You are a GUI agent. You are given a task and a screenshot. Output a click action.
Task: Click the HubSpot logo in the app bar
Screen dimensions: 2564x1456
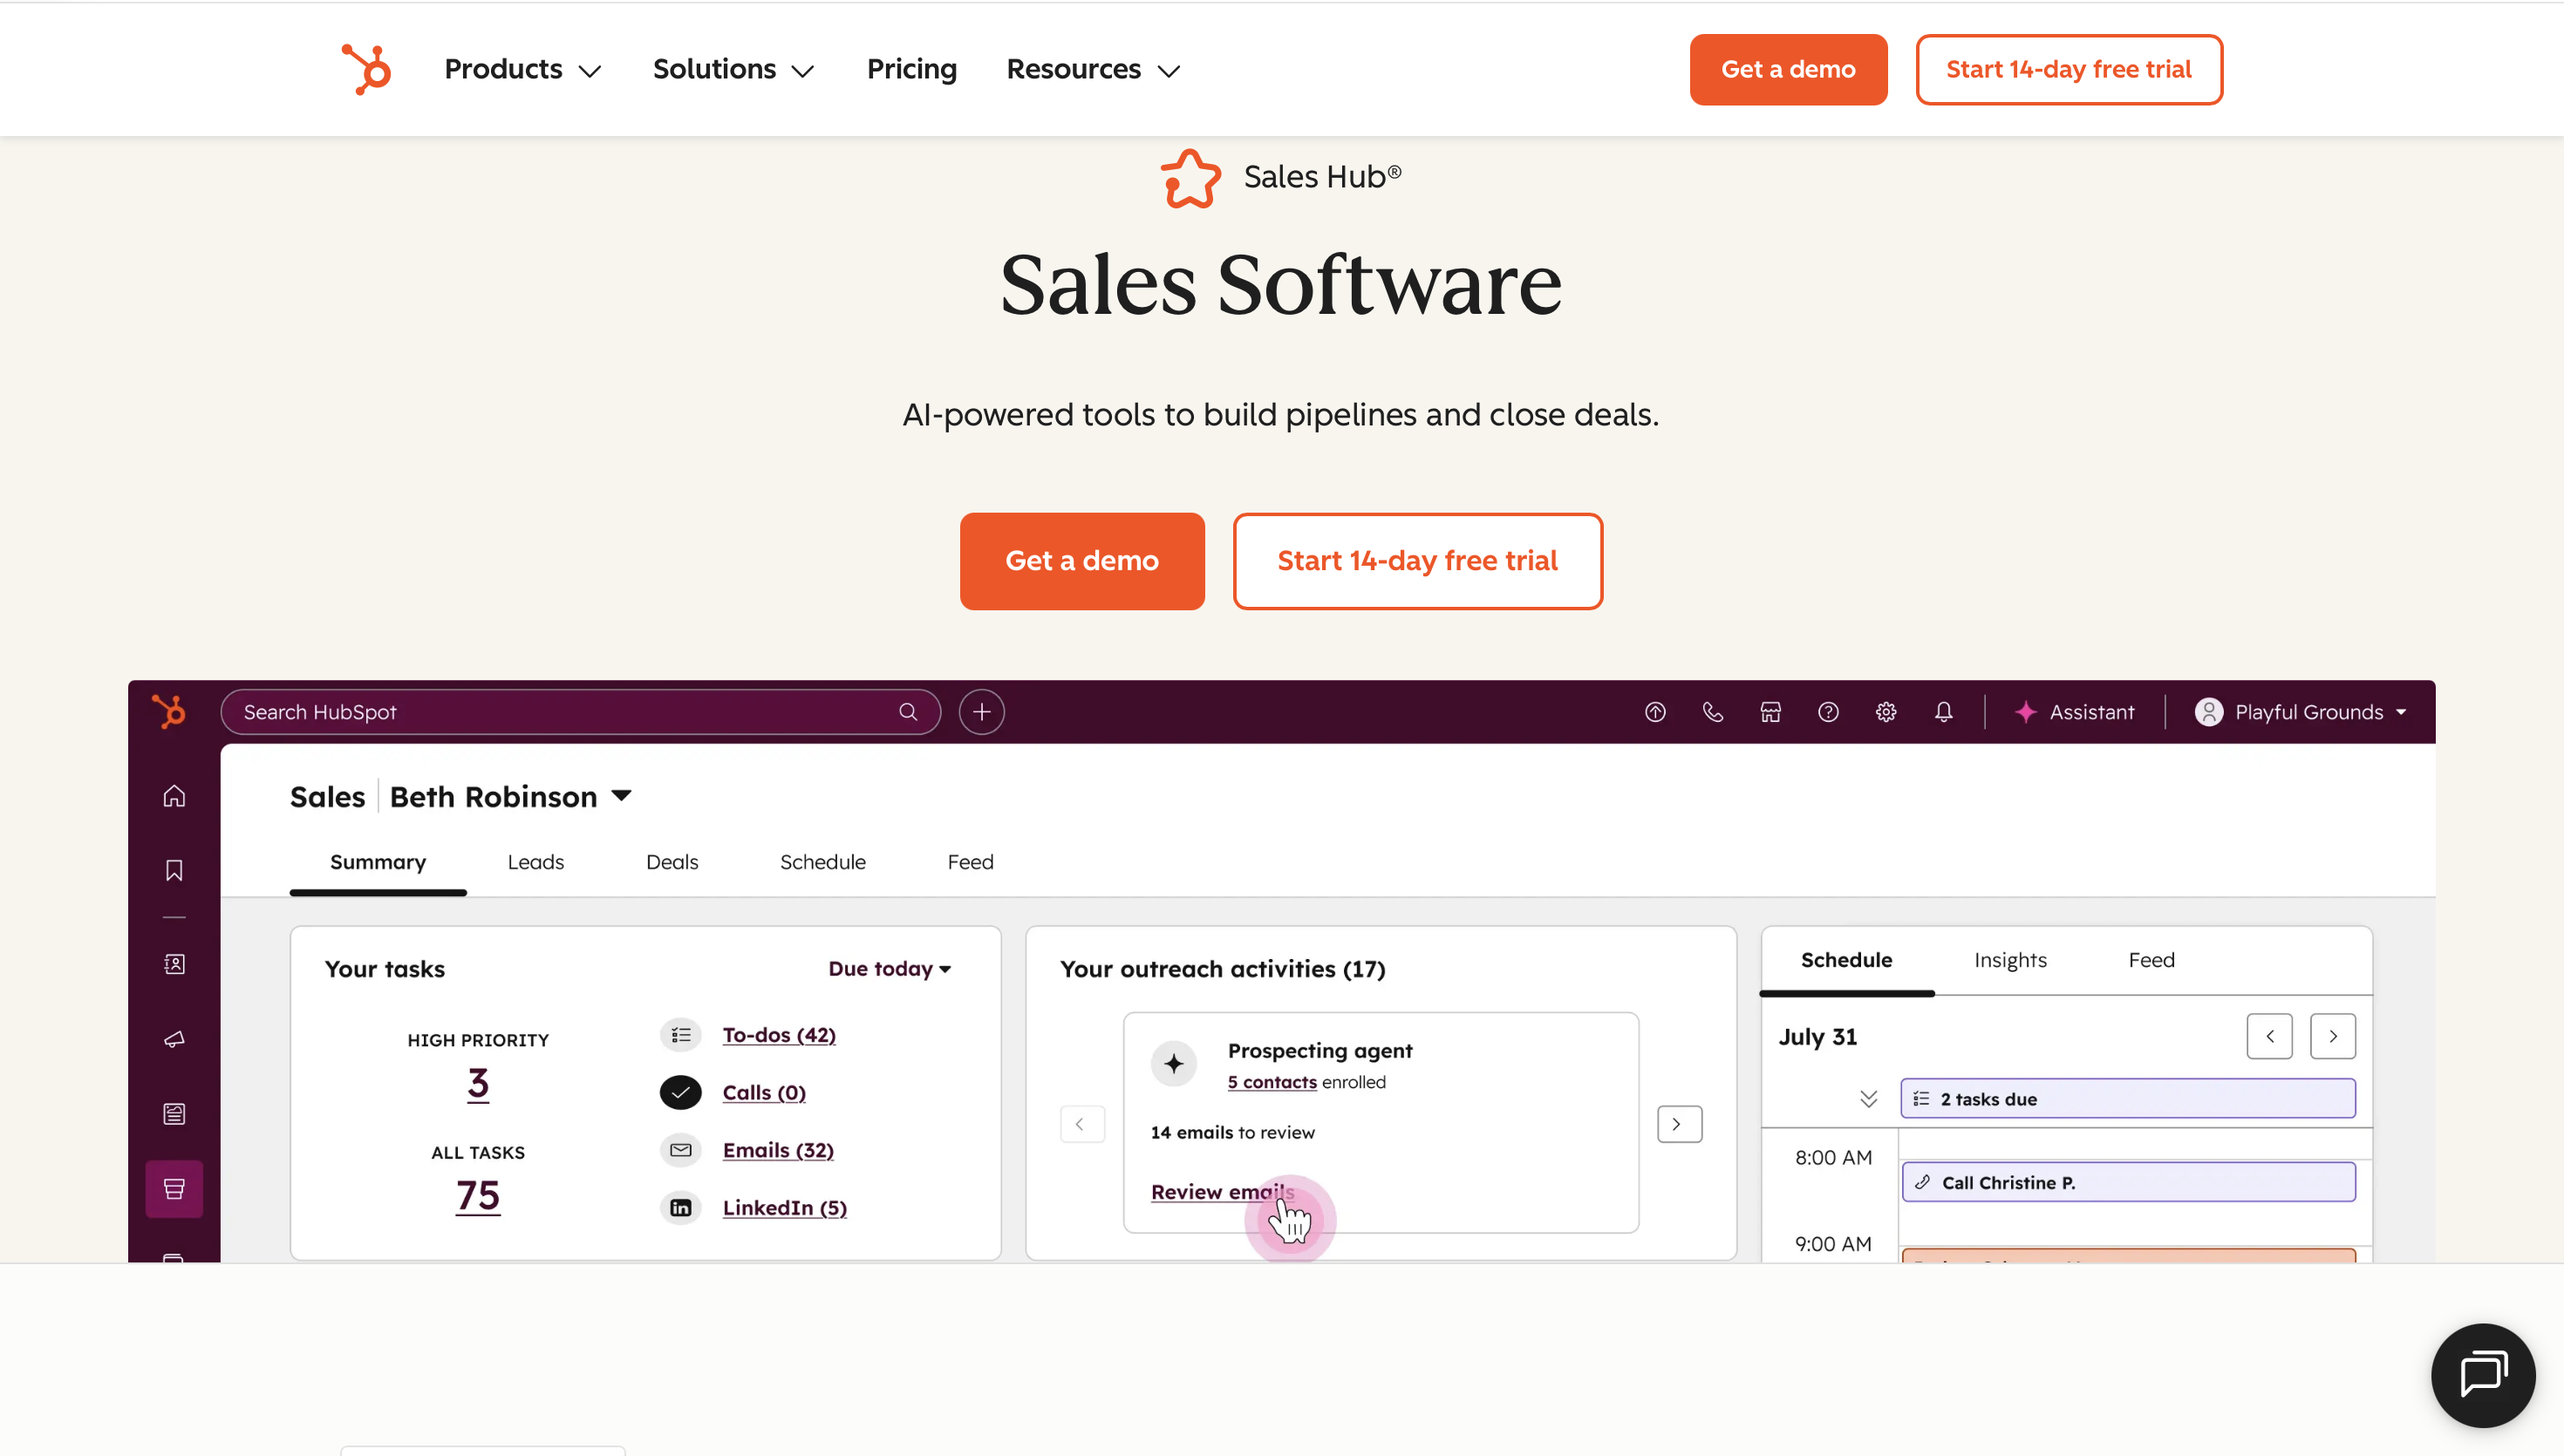click(169, 711)
